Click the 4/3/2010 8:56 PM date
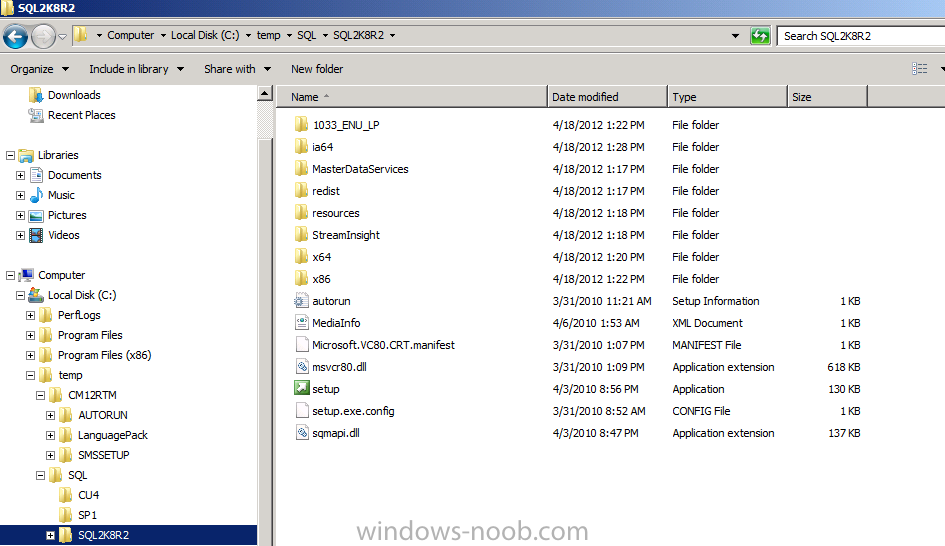The height and width of the screenshot is (546, 945). pyautogui.click(x=595, y=389)
